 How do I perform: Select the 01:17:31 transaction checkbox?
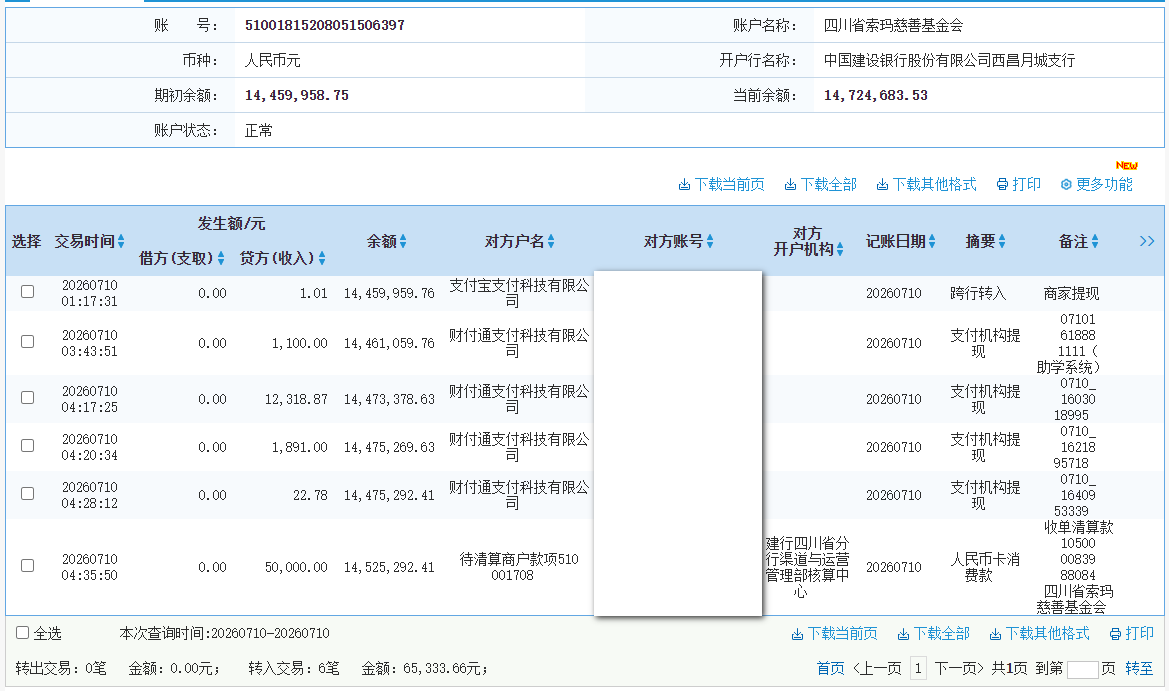(28, 291)
